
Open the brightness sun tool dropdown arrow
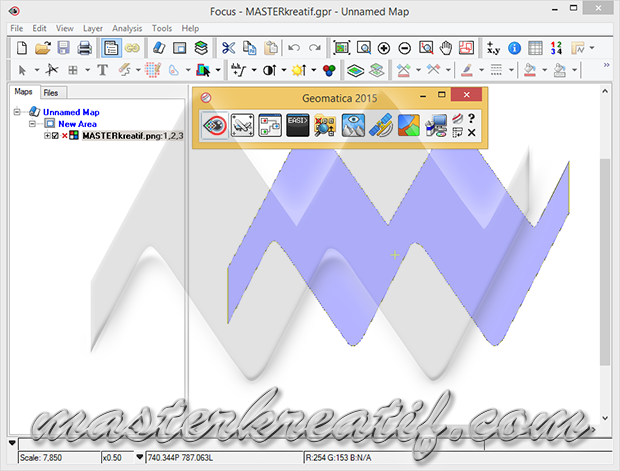tap(314, 70)
